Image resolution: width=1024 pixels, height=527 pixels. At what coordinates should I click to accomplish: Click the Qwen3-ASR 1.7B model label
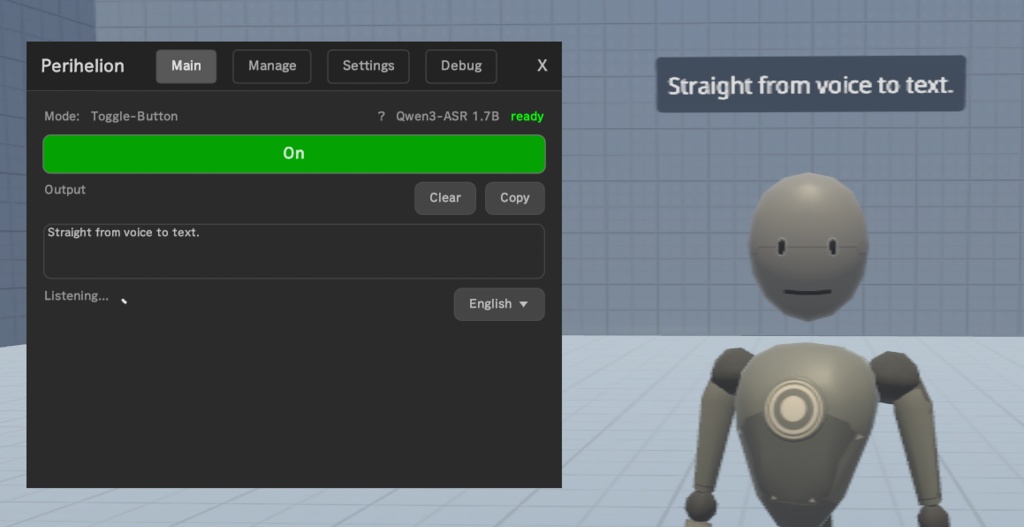pos(447,116)
